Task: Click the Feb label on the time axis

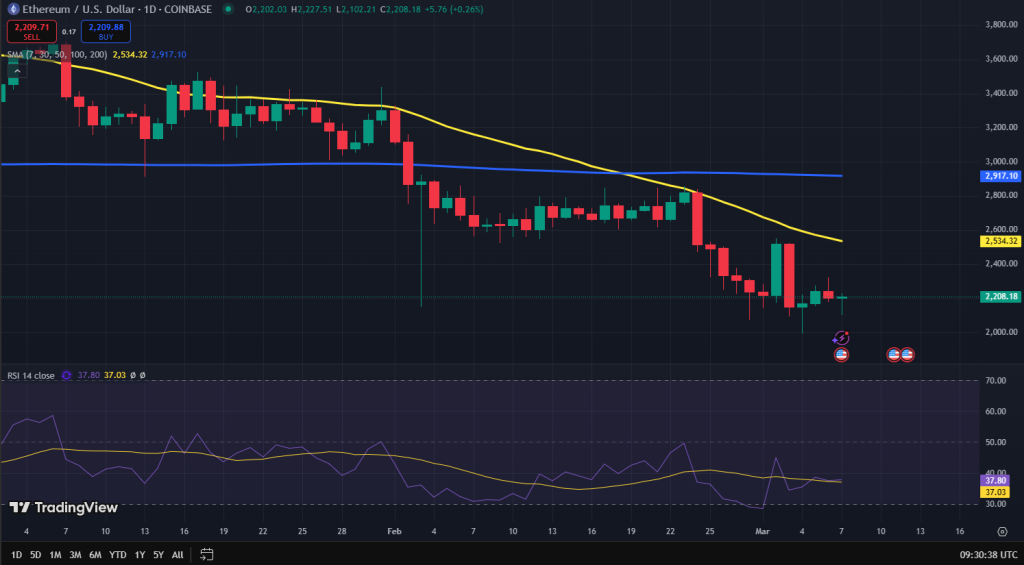Action: [x=393, y=531]
